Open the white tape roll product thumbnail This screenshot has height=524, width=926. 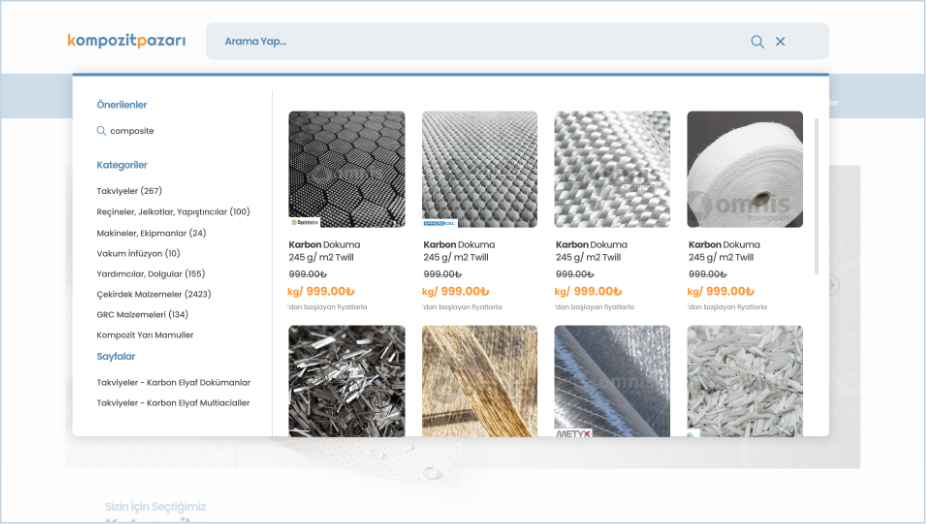click(x=745, y=169)
